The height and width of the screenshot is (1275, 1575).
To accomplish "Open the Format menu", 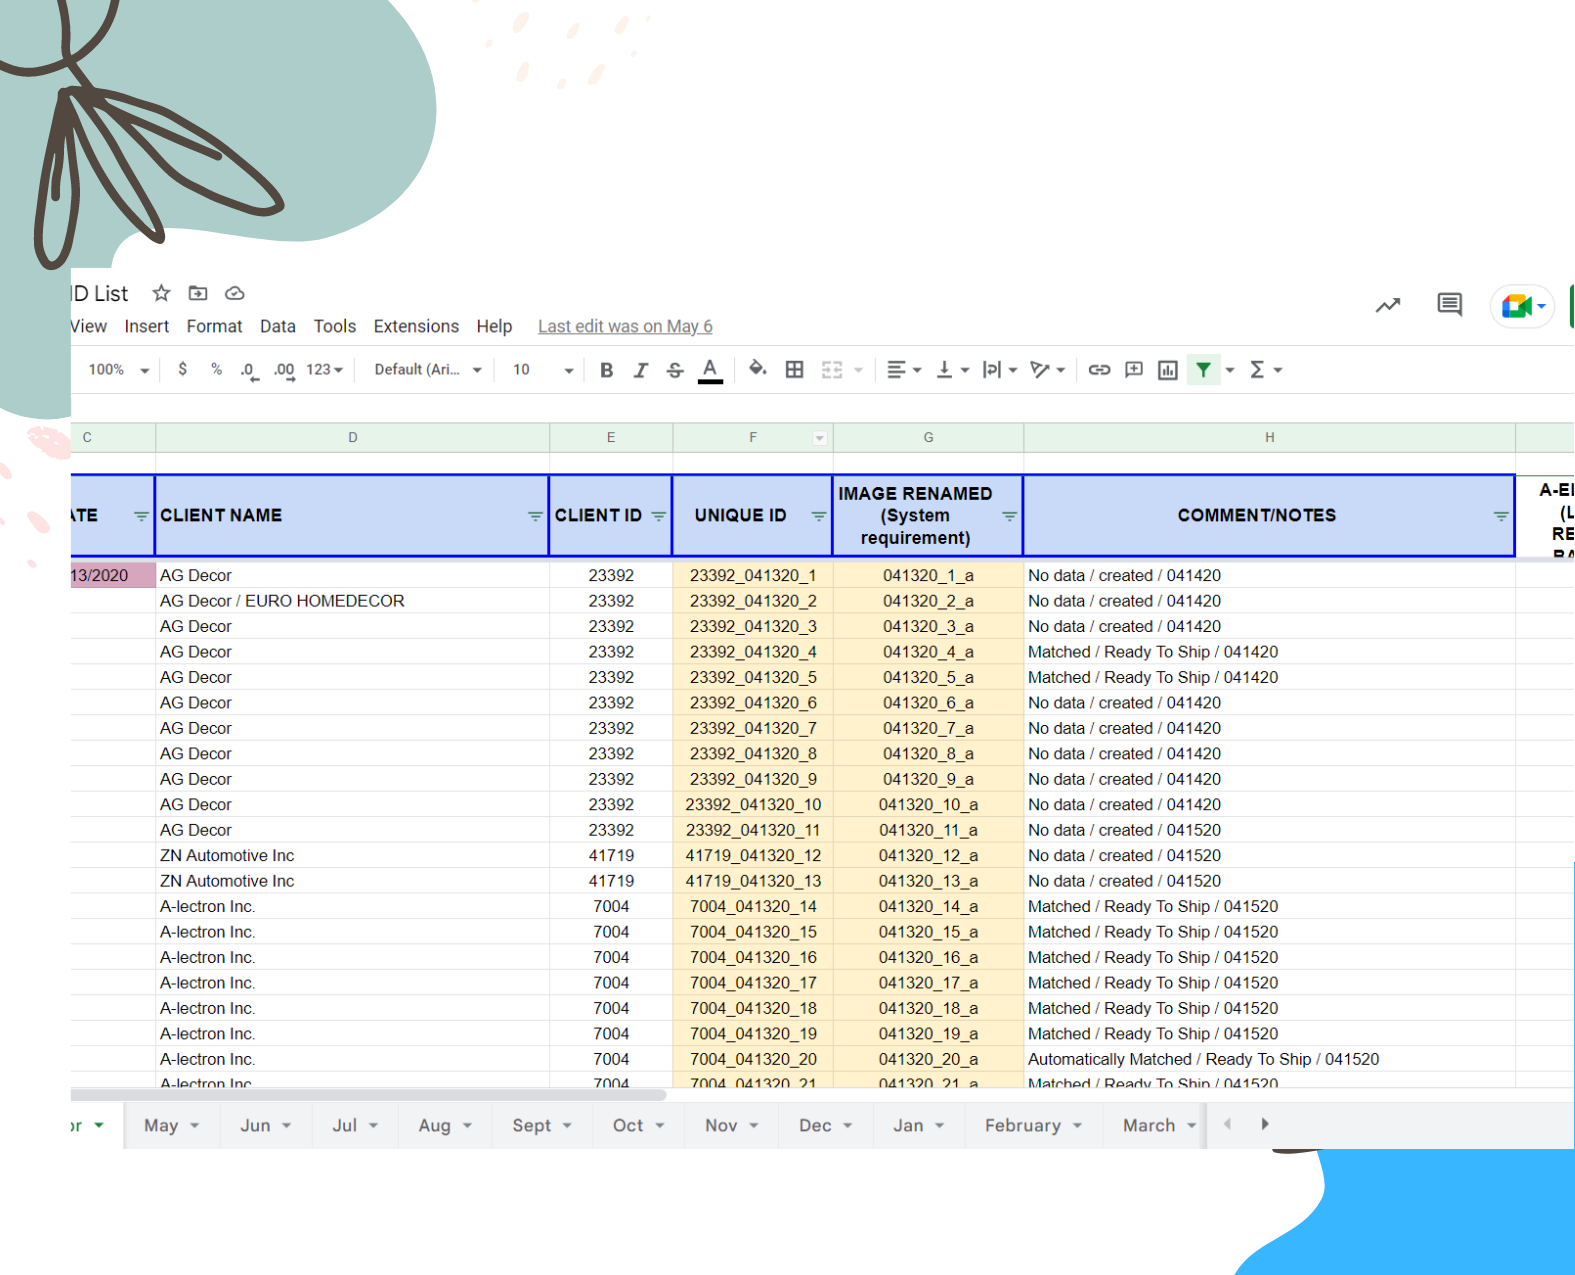I will coord(214,326).
